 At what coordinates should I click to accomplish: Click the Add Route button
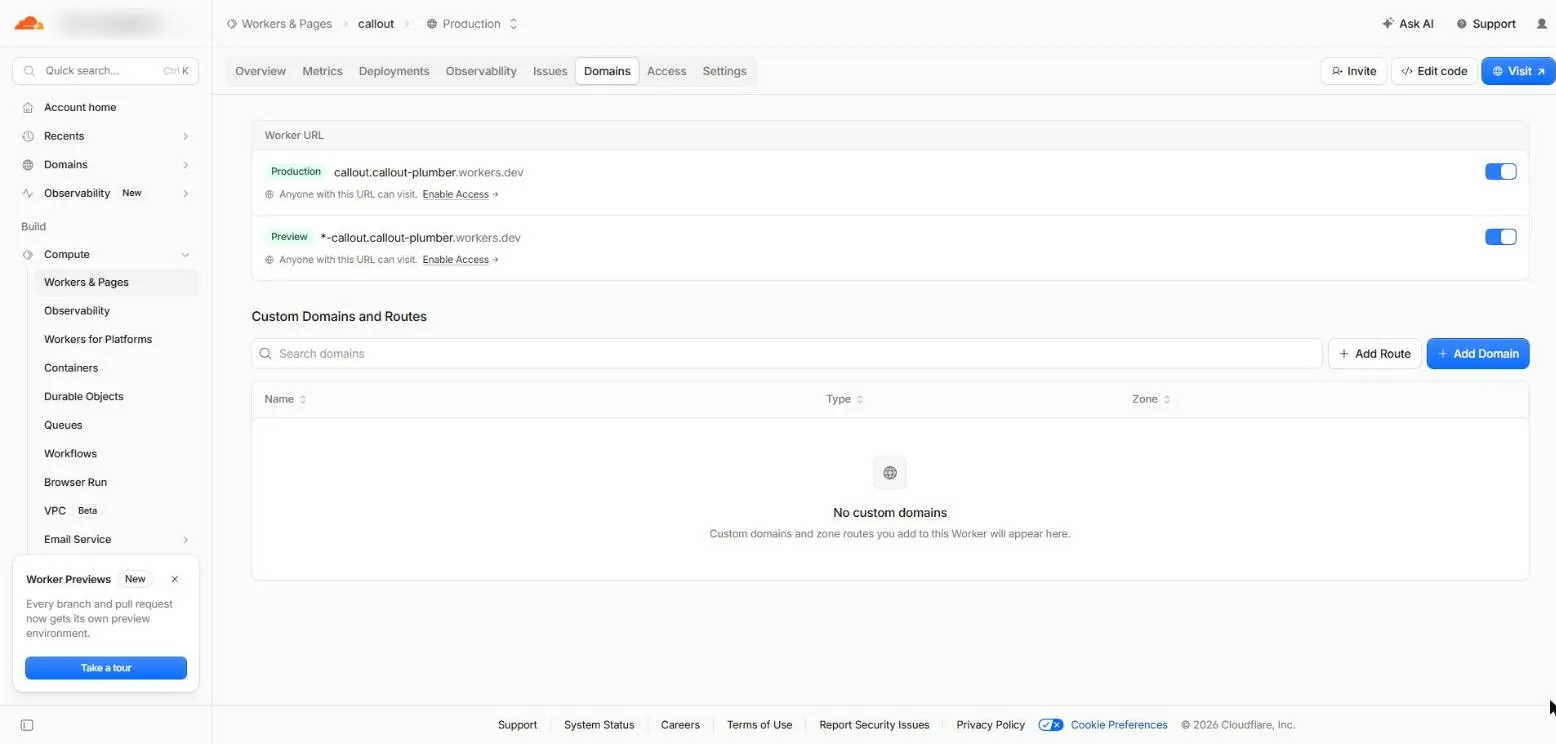point(1374,354)
